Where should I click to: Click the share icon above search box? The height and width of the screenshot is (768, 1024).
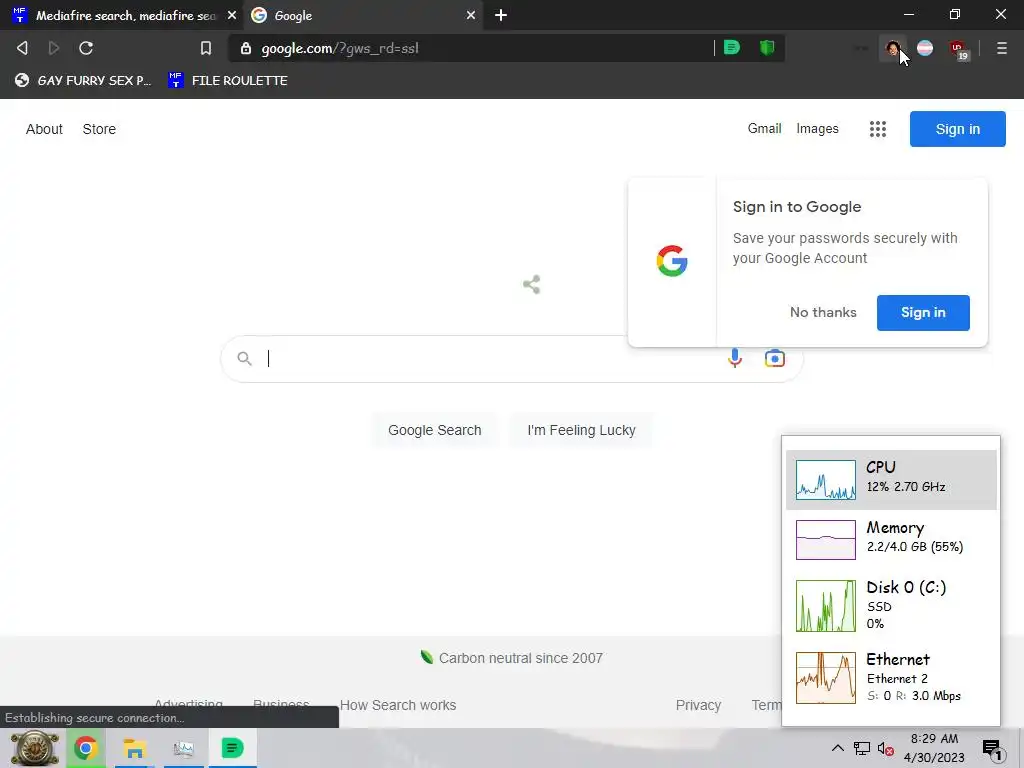coord(532,284)
